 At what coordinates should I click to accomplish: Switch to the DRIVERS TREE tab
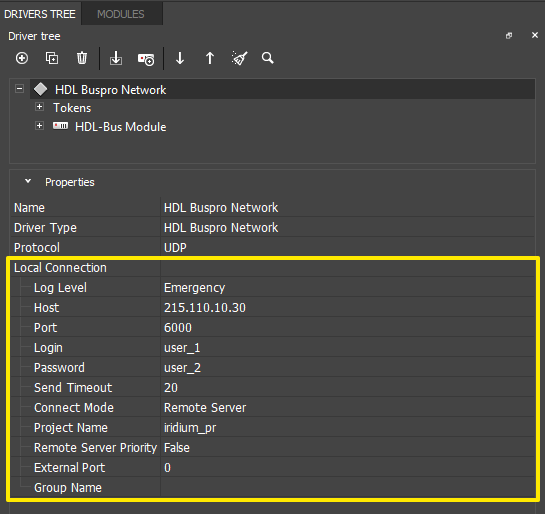[40, 14]
